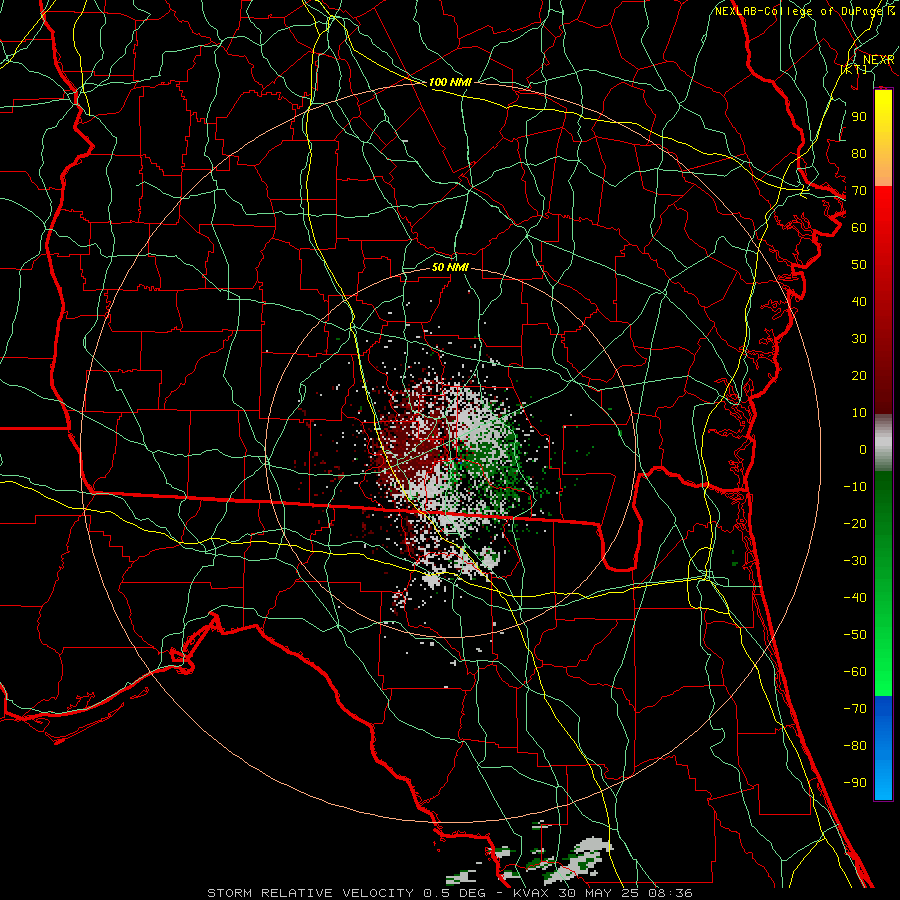Click the -10 value on the velocity scale

pyautogui.click(x=855, y=487)
